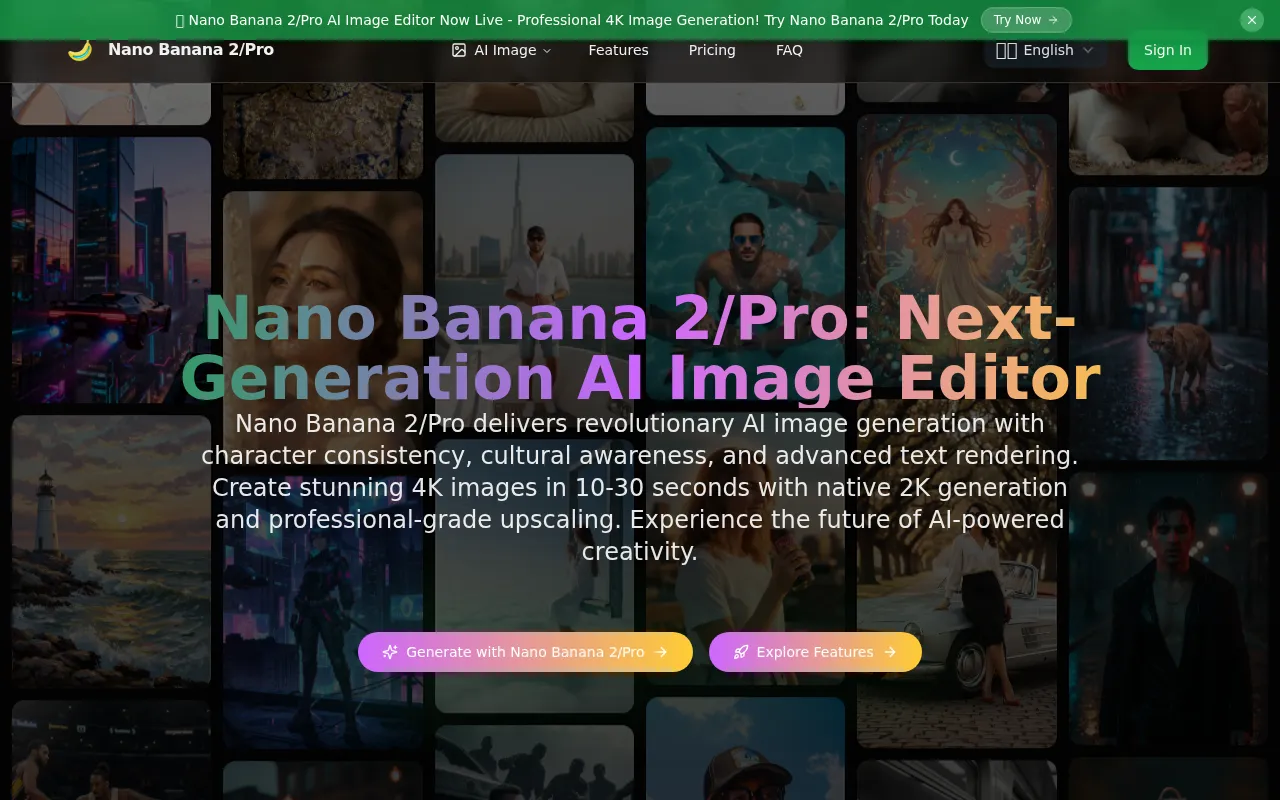
Task: Navigate to the FAQ section
Action: tap(789, 50)
